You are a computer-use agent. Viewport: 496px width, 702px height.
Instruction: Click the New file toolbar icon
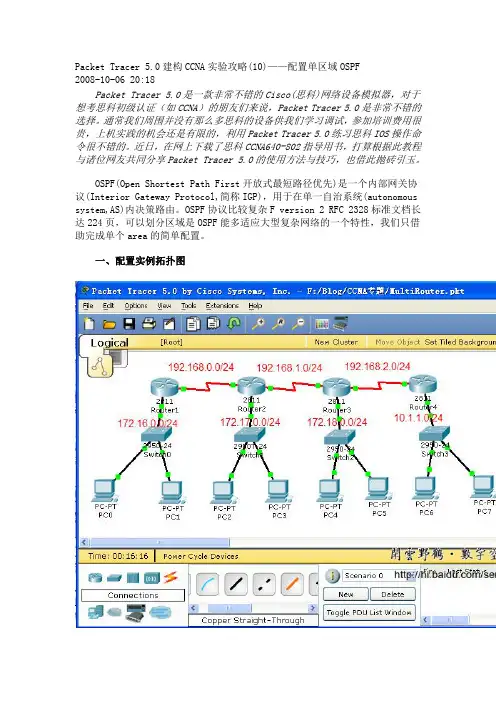pyautogui.click(x=89, y=323)
